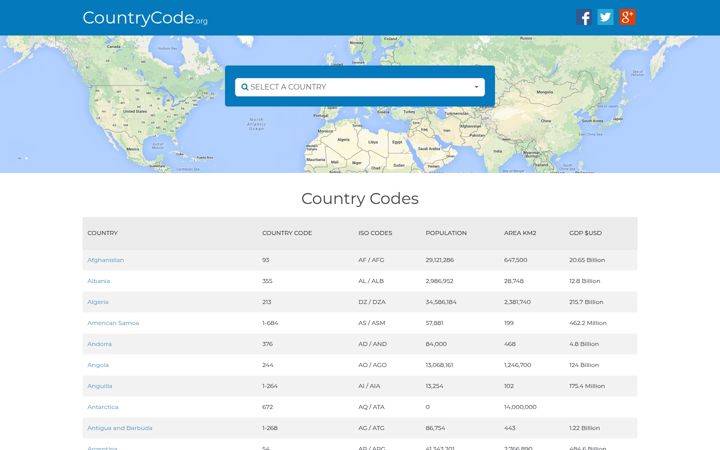Image resolution: width=720 pixels, height=450 pixels.
Task: Select Afghanistan's country code 93
Action: click(266, 260)
